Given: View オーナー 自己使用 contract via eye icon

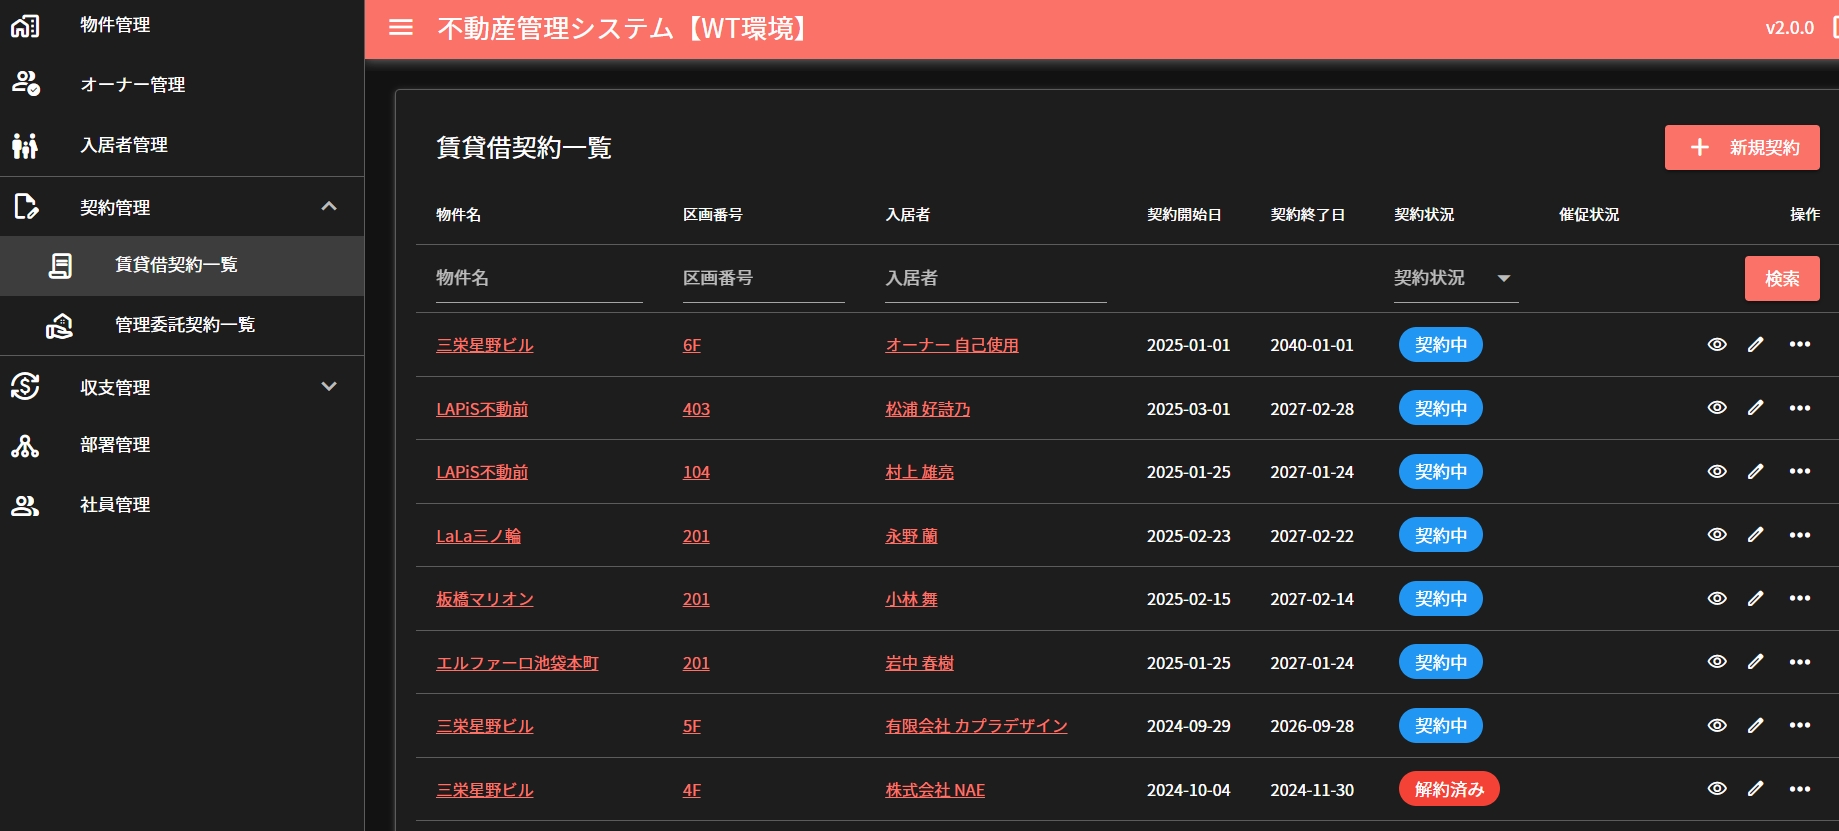Looking at the screenshot, I should 1717,344.
